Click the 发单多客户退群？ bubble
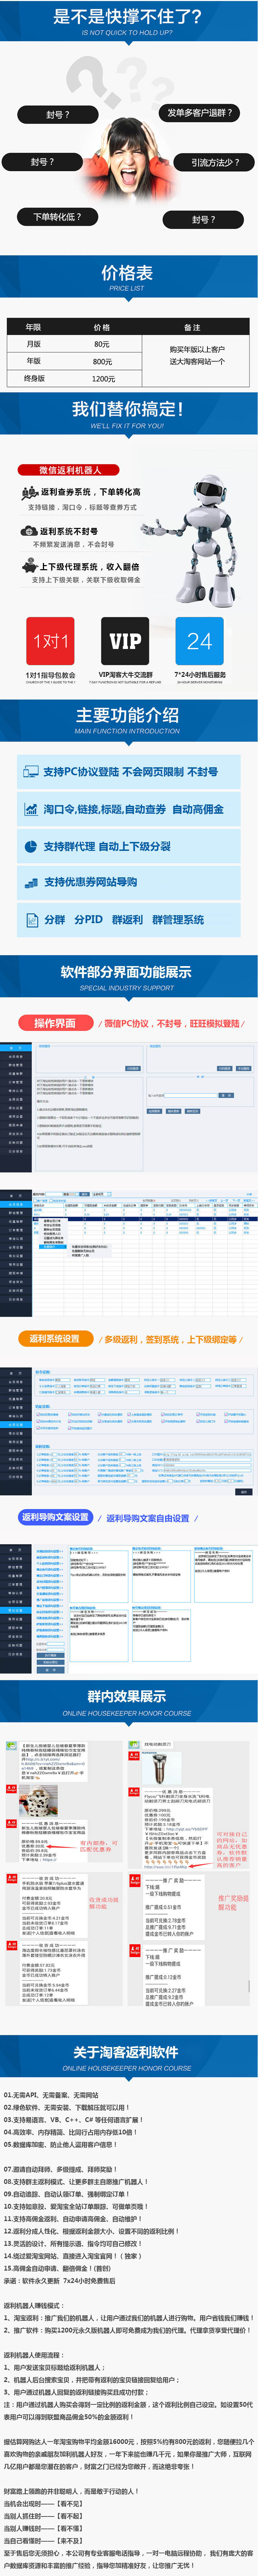 click(x=200, y=113)
